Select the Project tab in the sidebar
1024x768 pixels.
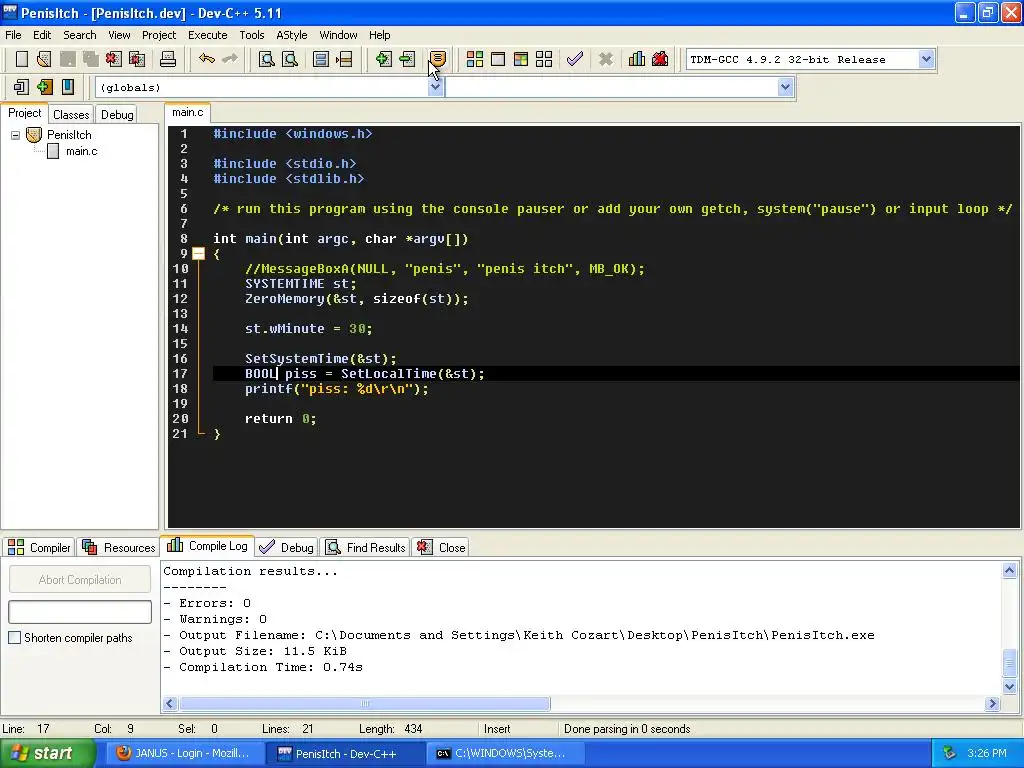click(25, 114)
